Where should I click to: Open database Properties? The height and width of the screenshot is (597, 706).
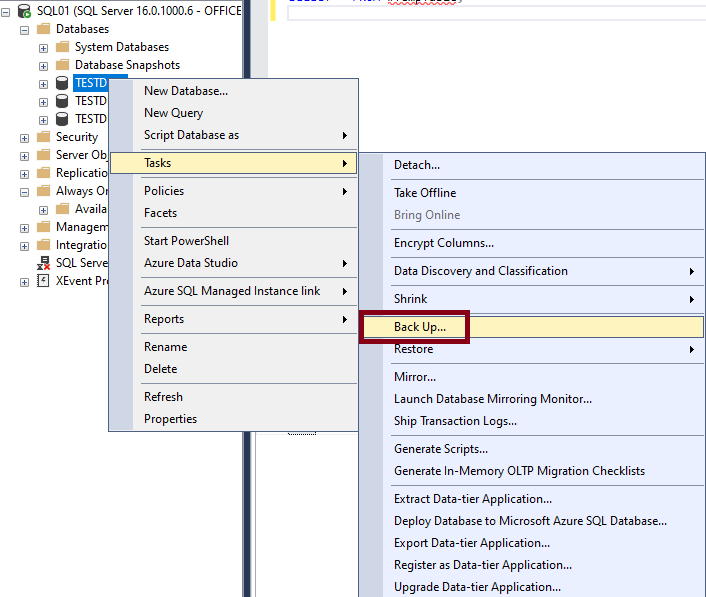pos(233,419)
